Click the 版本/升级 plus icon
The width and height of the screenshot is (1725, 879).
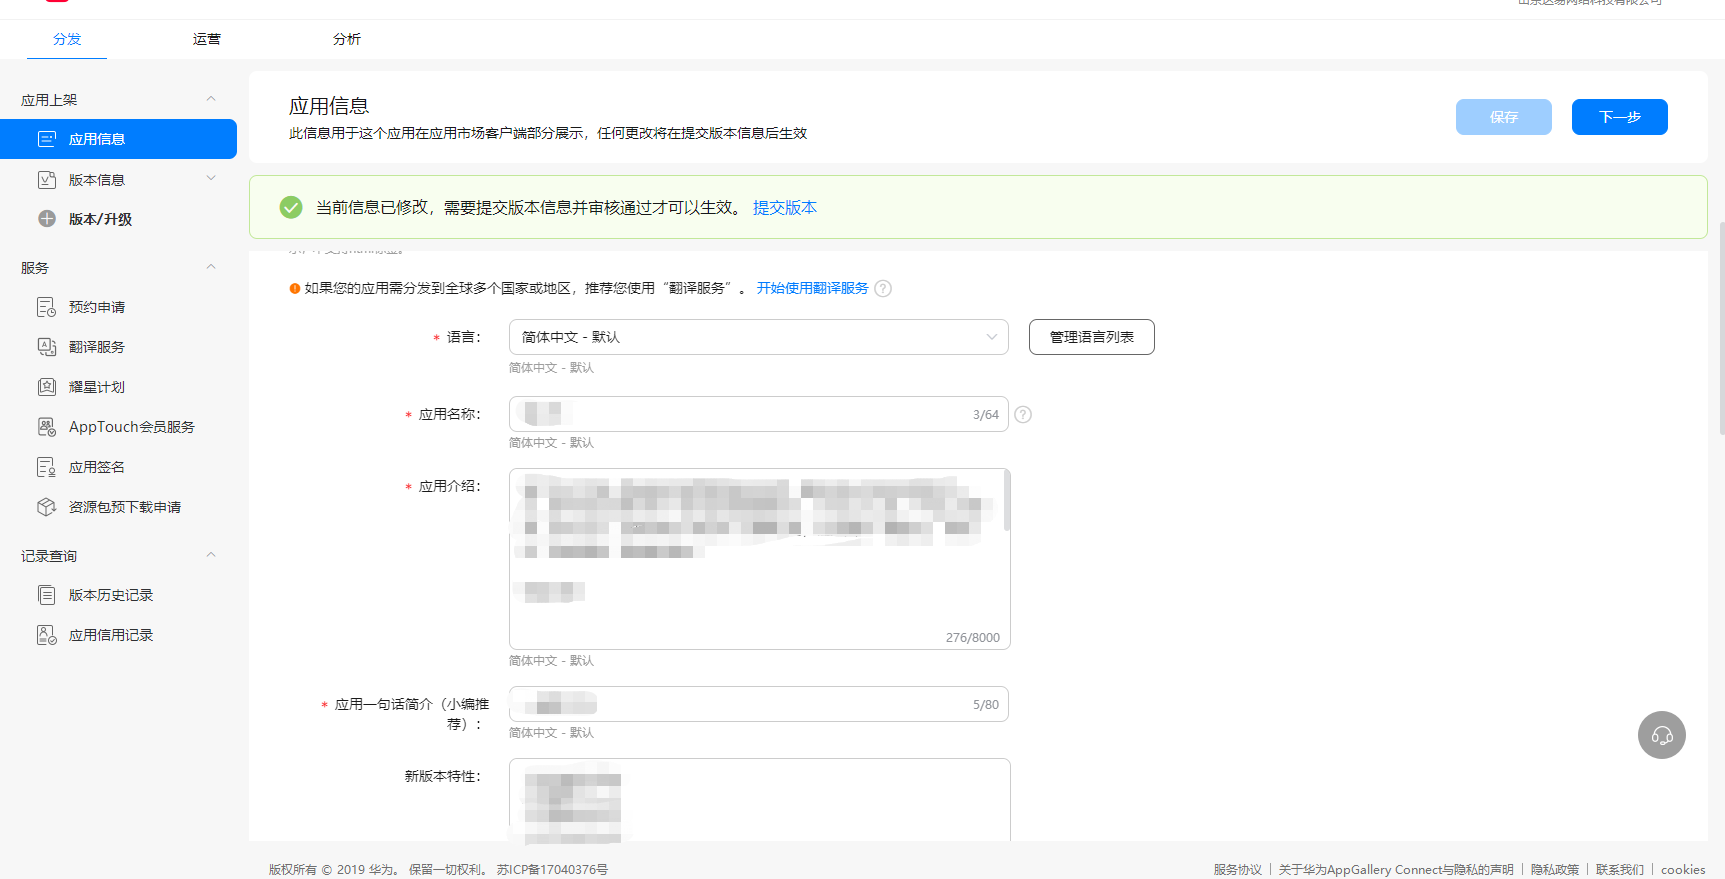coord(47,219)
